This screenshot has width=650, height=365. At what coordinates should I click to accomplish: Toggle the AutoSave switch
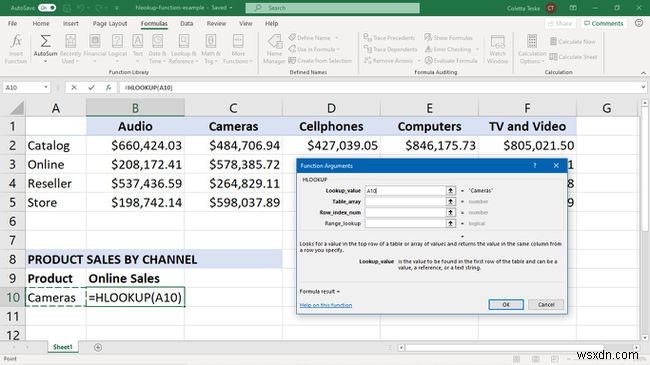(47, 8)
